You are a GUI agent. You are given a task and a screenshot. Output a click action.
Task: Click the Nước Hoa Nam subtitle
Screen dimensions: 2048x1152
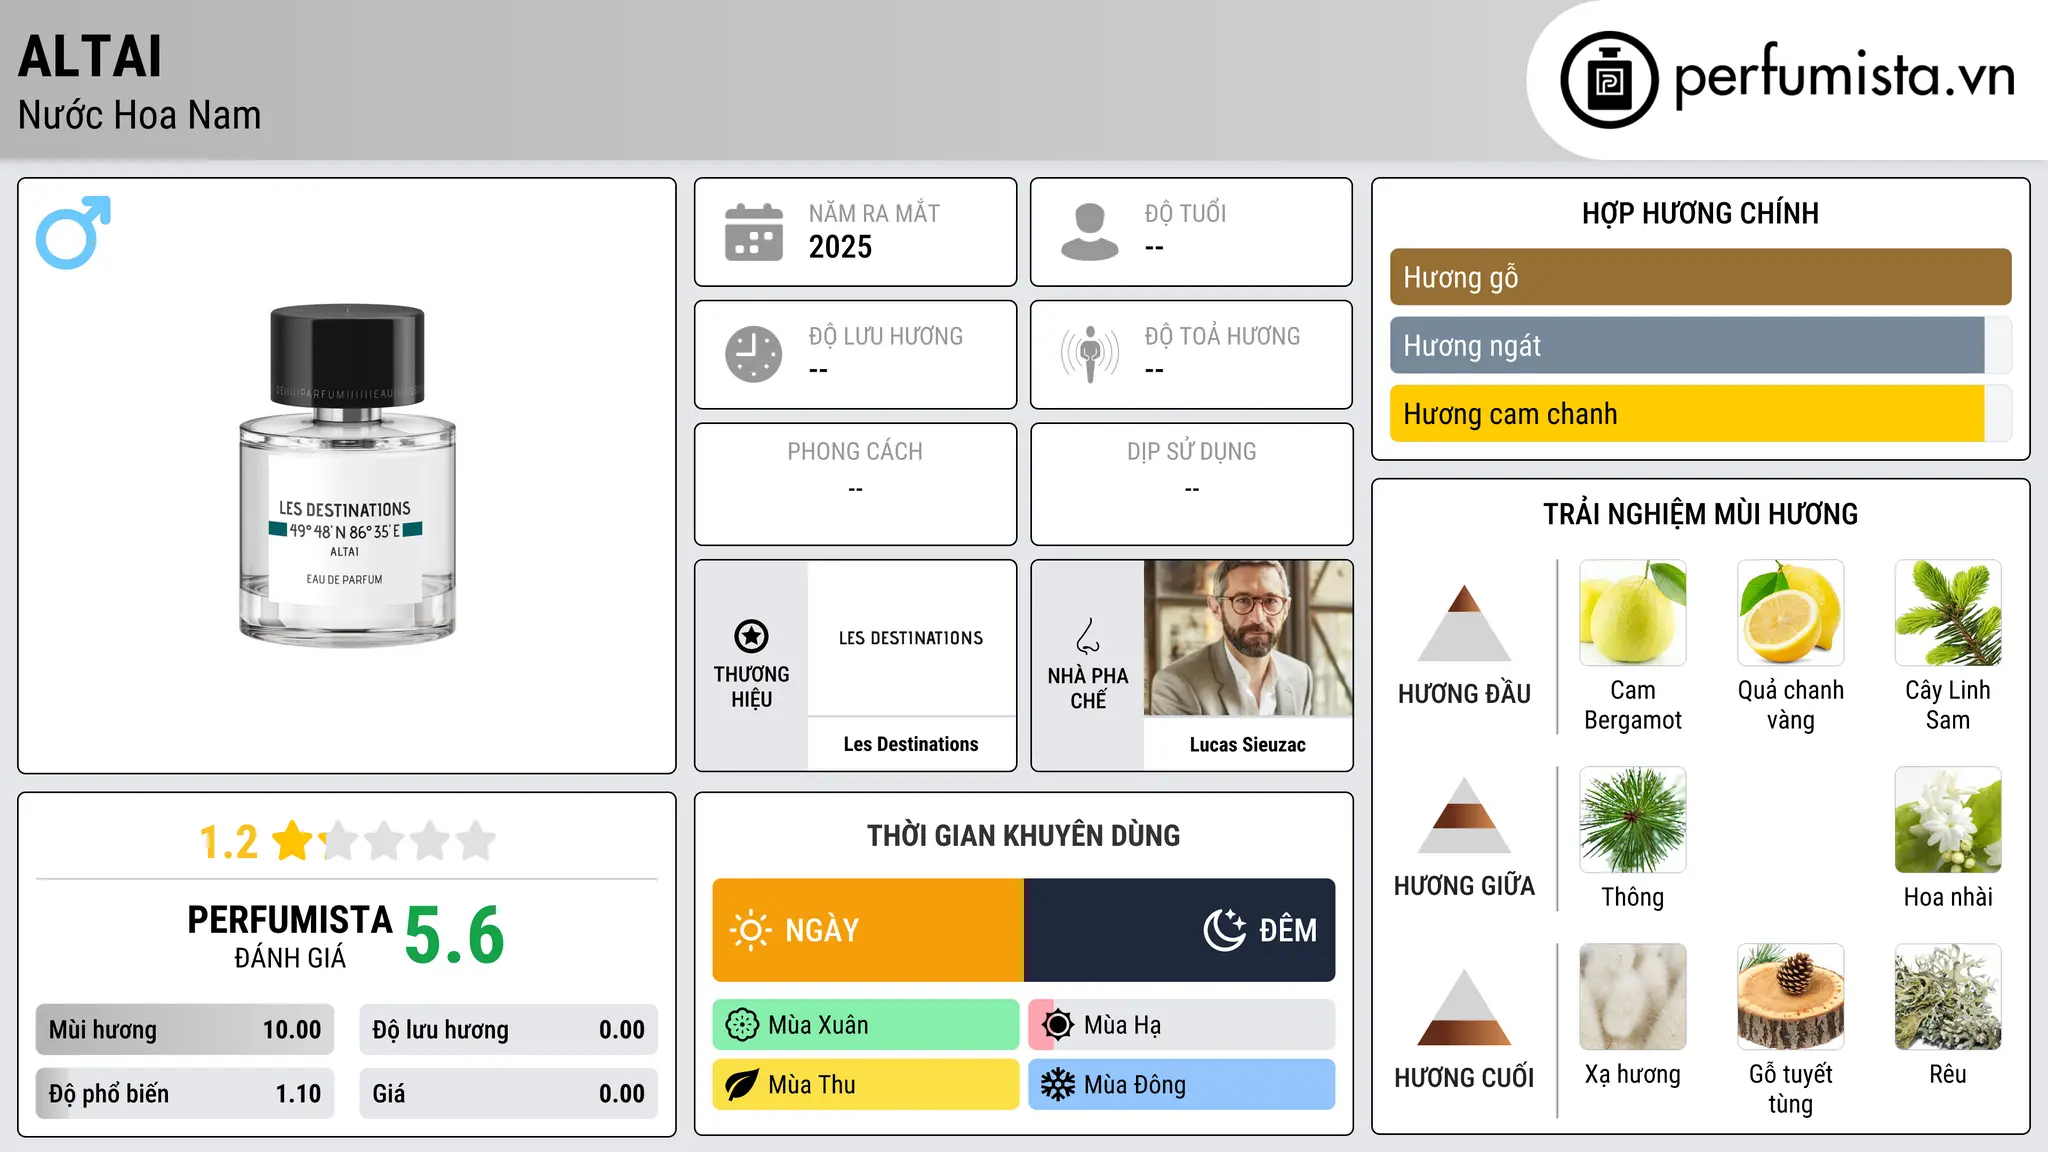[x=140, y=115]
